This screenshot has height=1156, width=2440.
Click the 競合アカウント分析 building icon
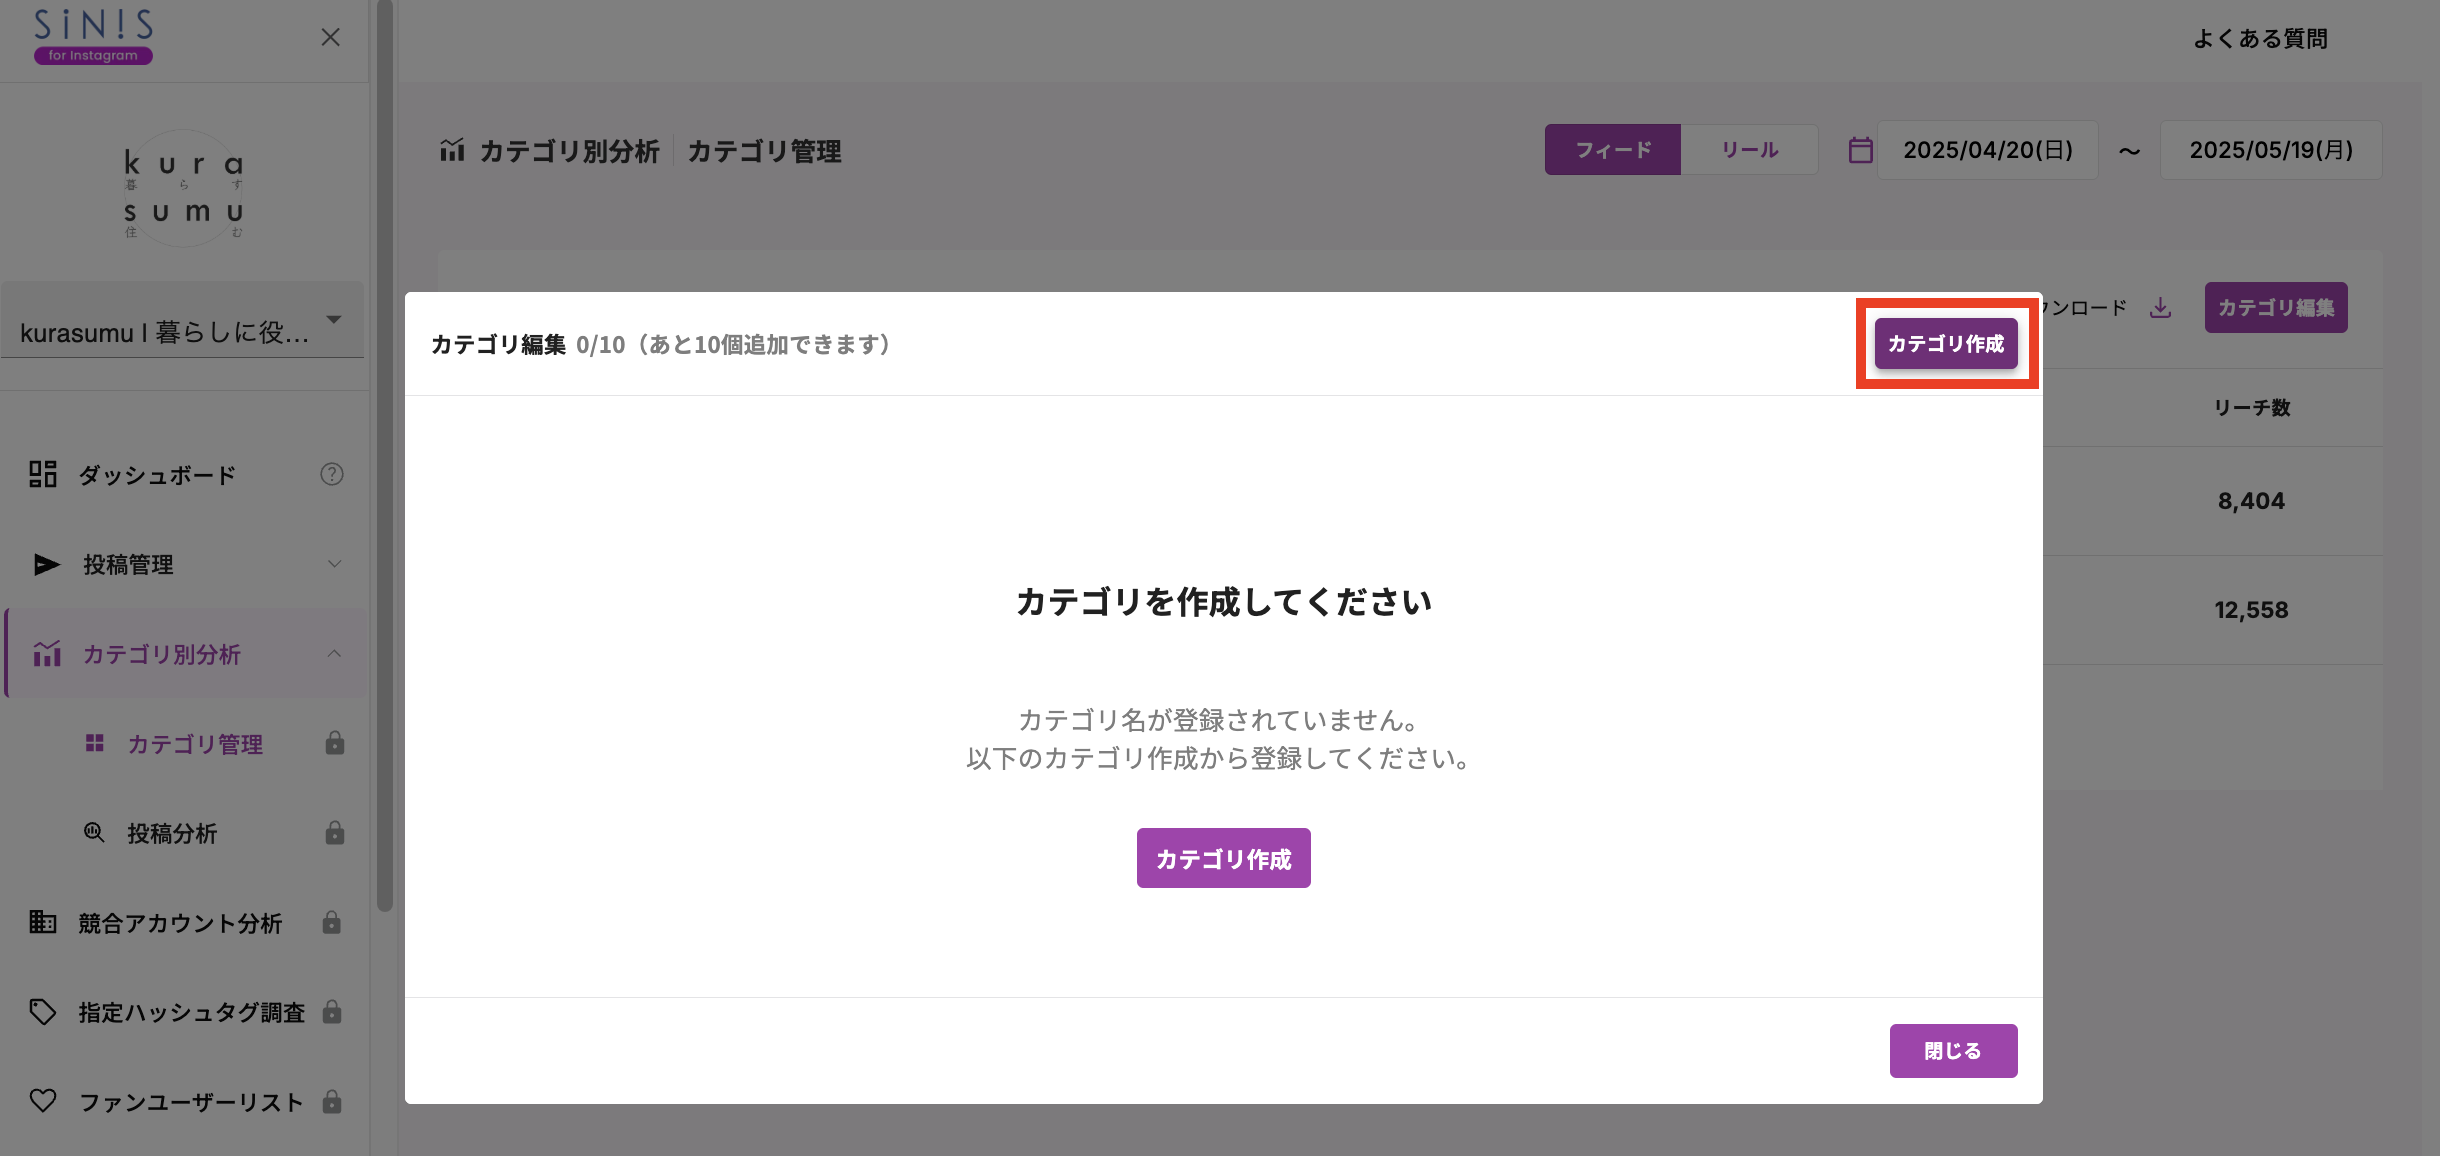coord(43,923)
